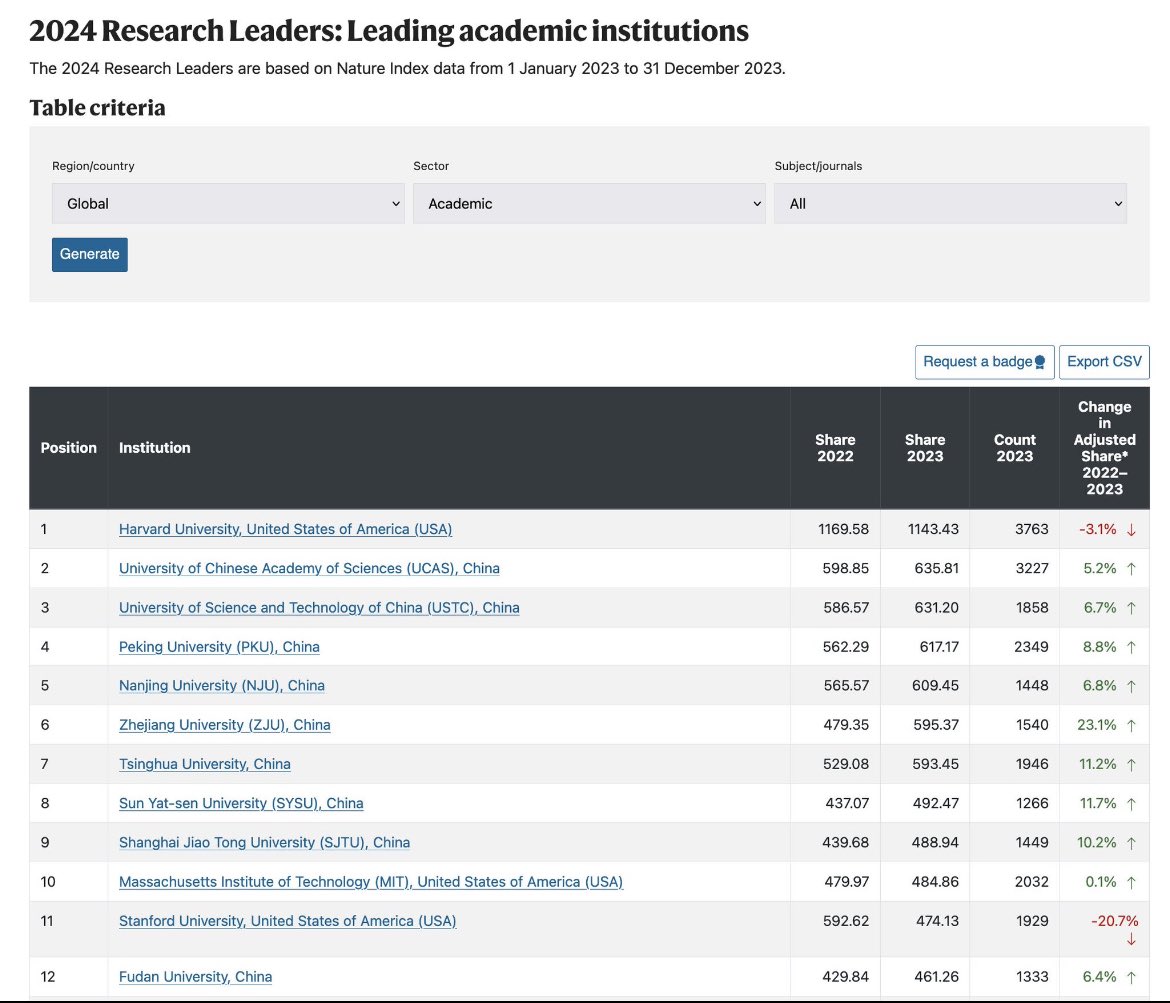
Task: Click the green up arrow beside 5.2%
Action: coord(1131,569)
